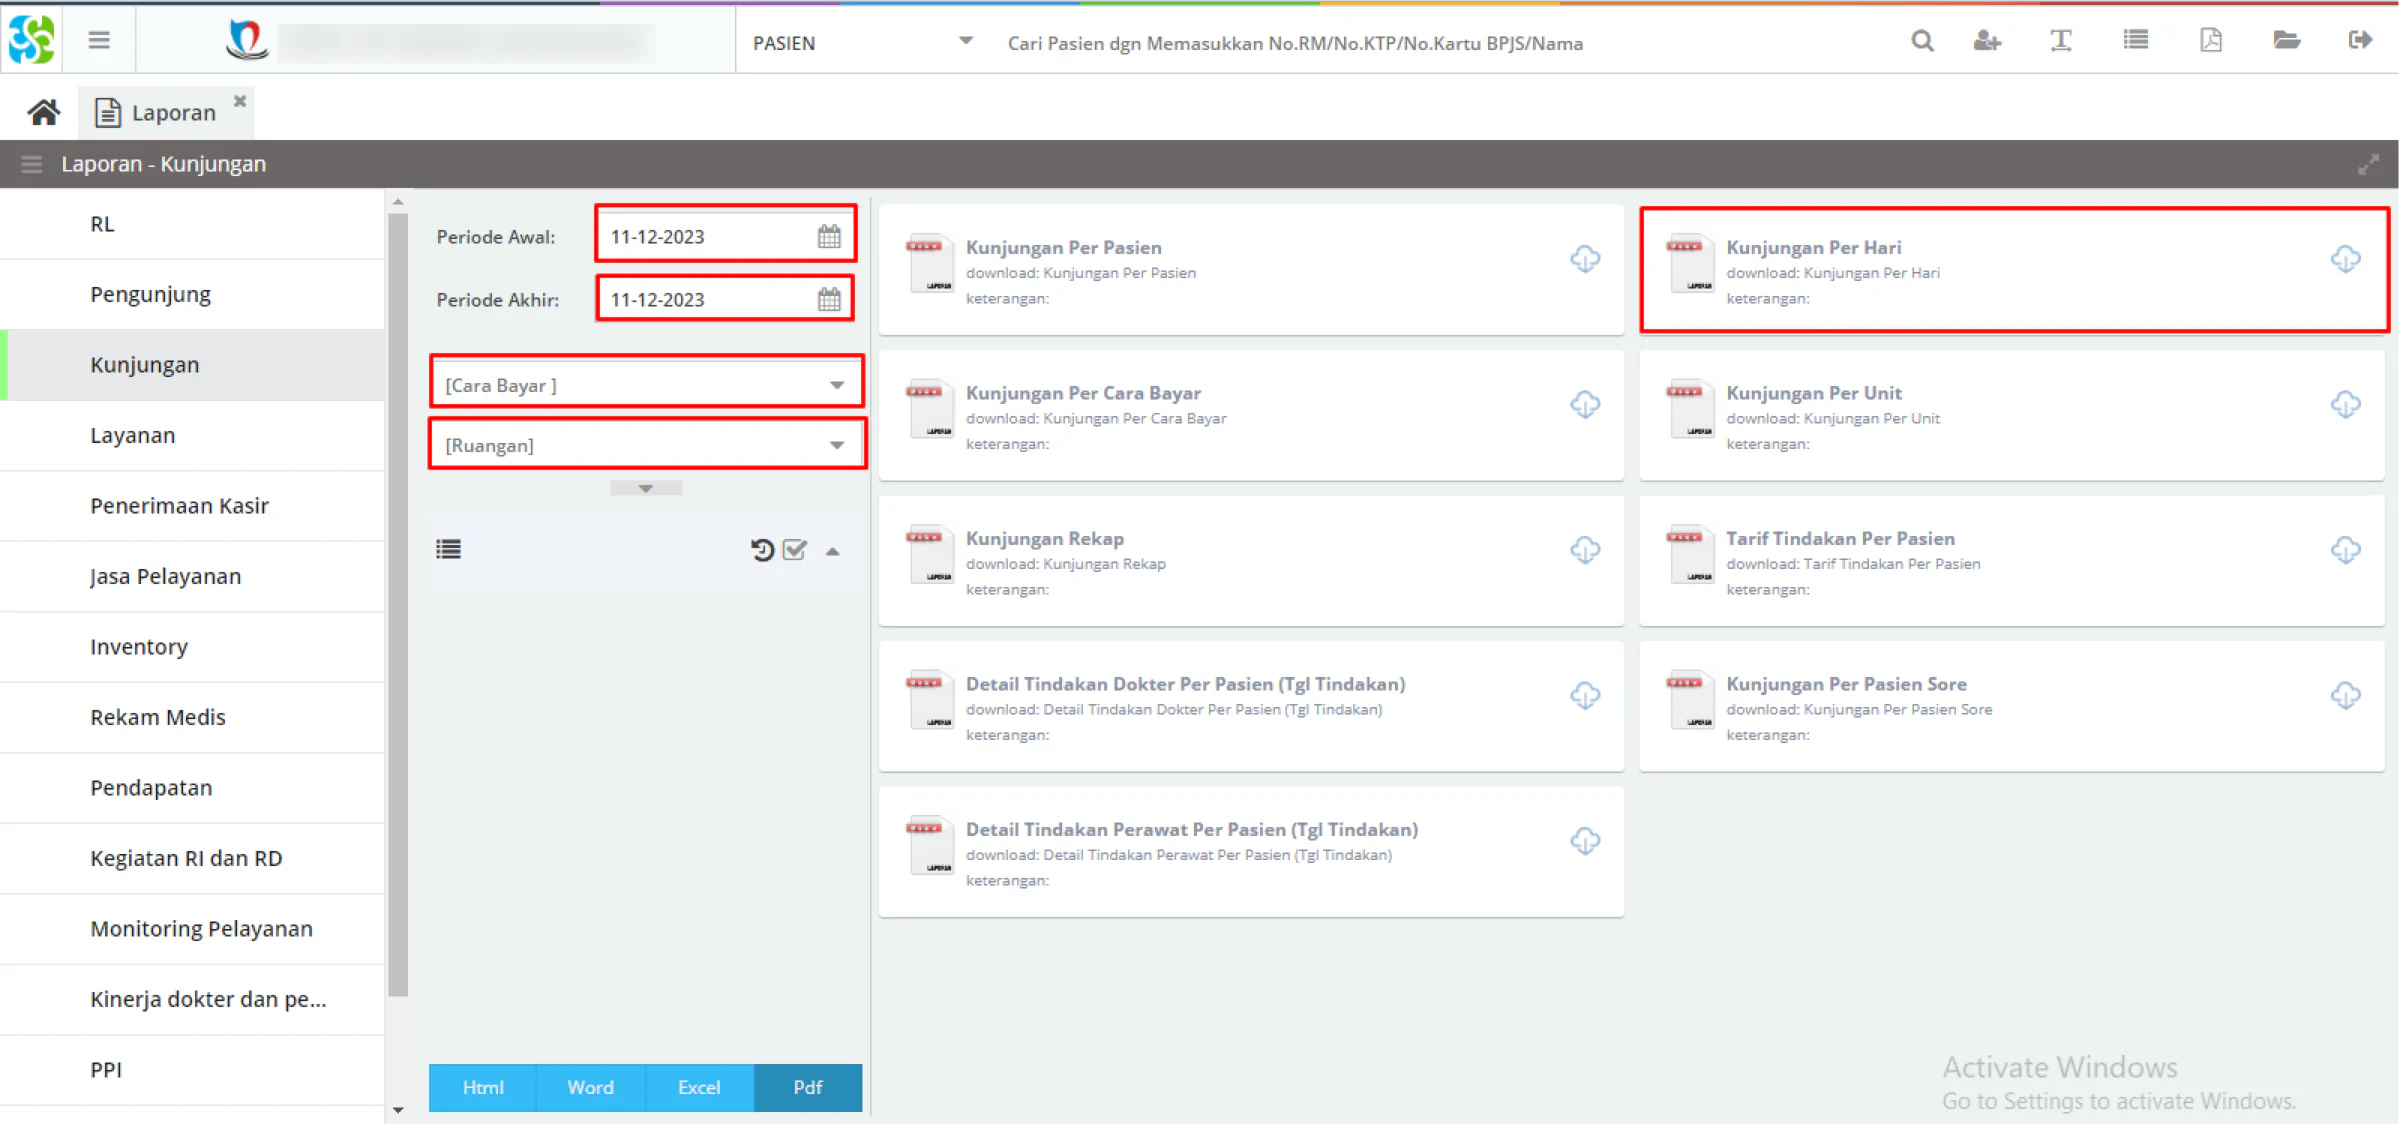Select Pengunjung in the sidebar
The image size is (2399, 1127).
coord(192,295)
